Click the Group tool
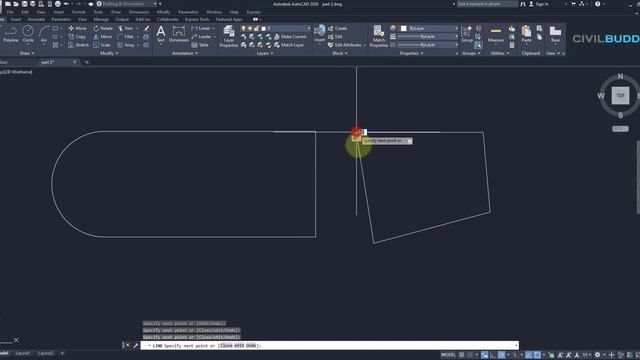 (x=467, y=34)
